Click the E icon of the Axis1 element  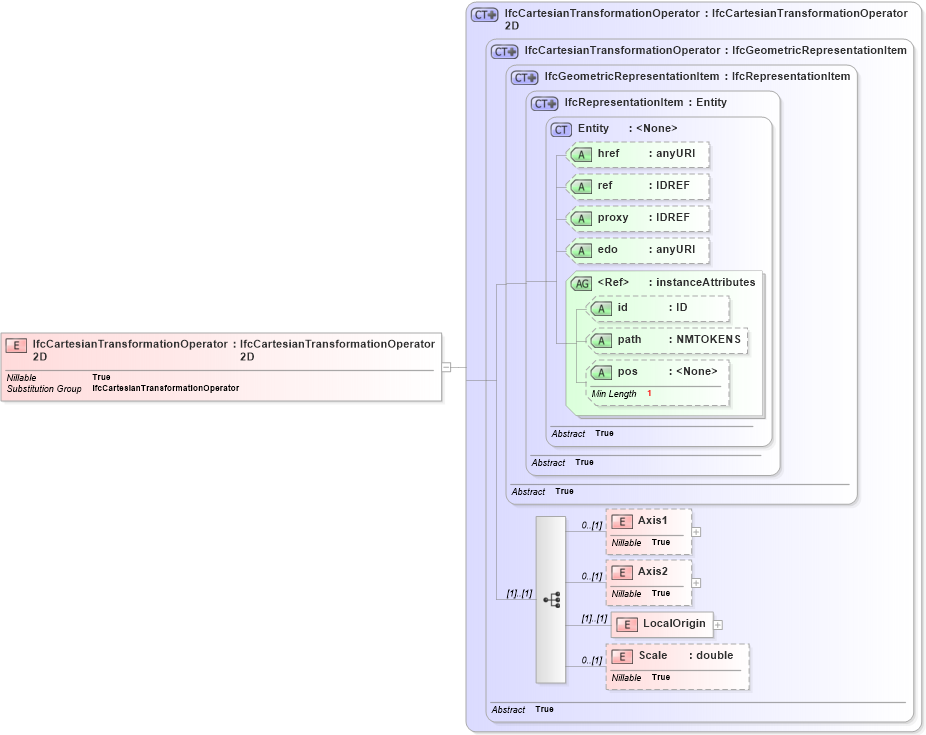[622, 520]
